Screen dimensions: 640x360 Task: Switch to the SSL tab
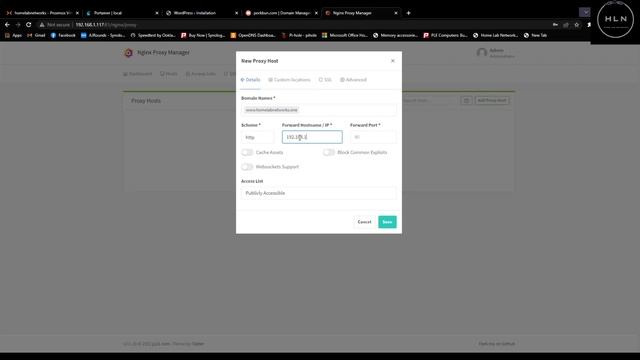325,80
